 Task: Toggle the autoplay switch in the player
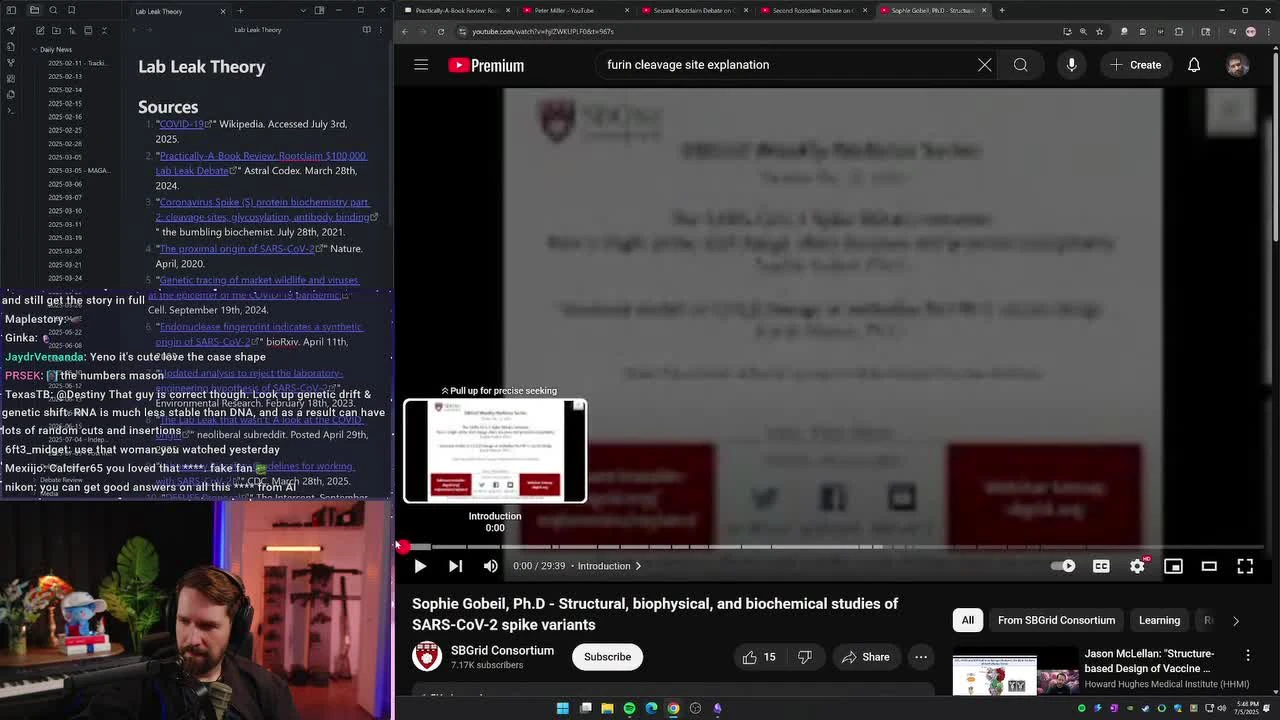click(x=1063, y=566)
